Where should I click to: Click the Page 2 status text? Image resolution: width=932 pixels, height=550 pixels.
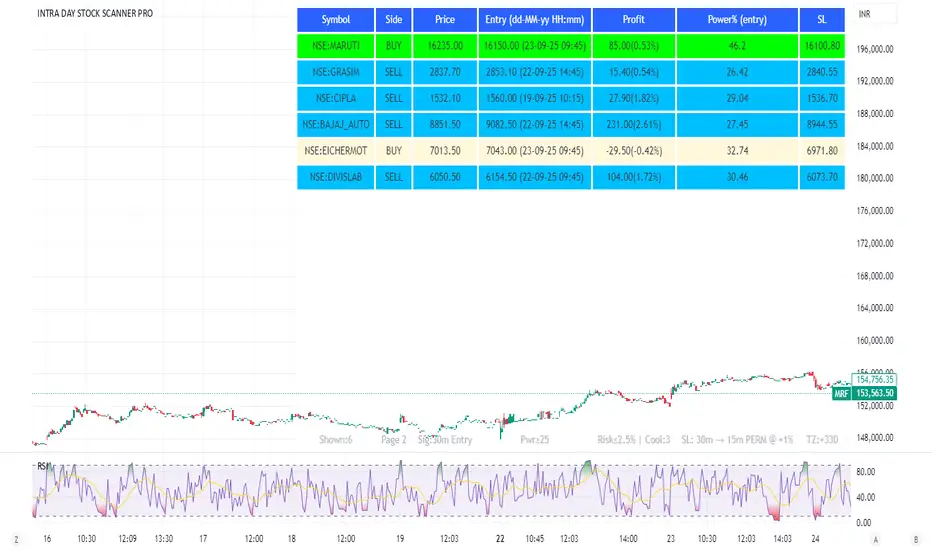393,440
